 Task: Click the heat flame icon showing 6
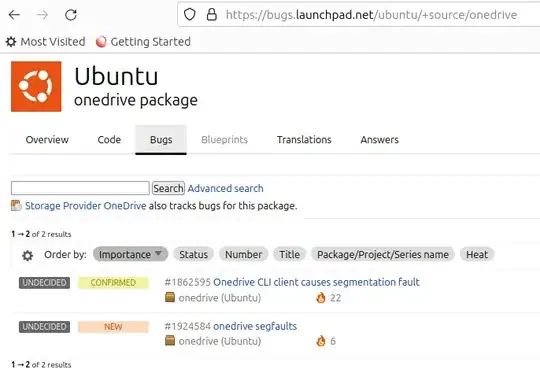pos(321,341)
